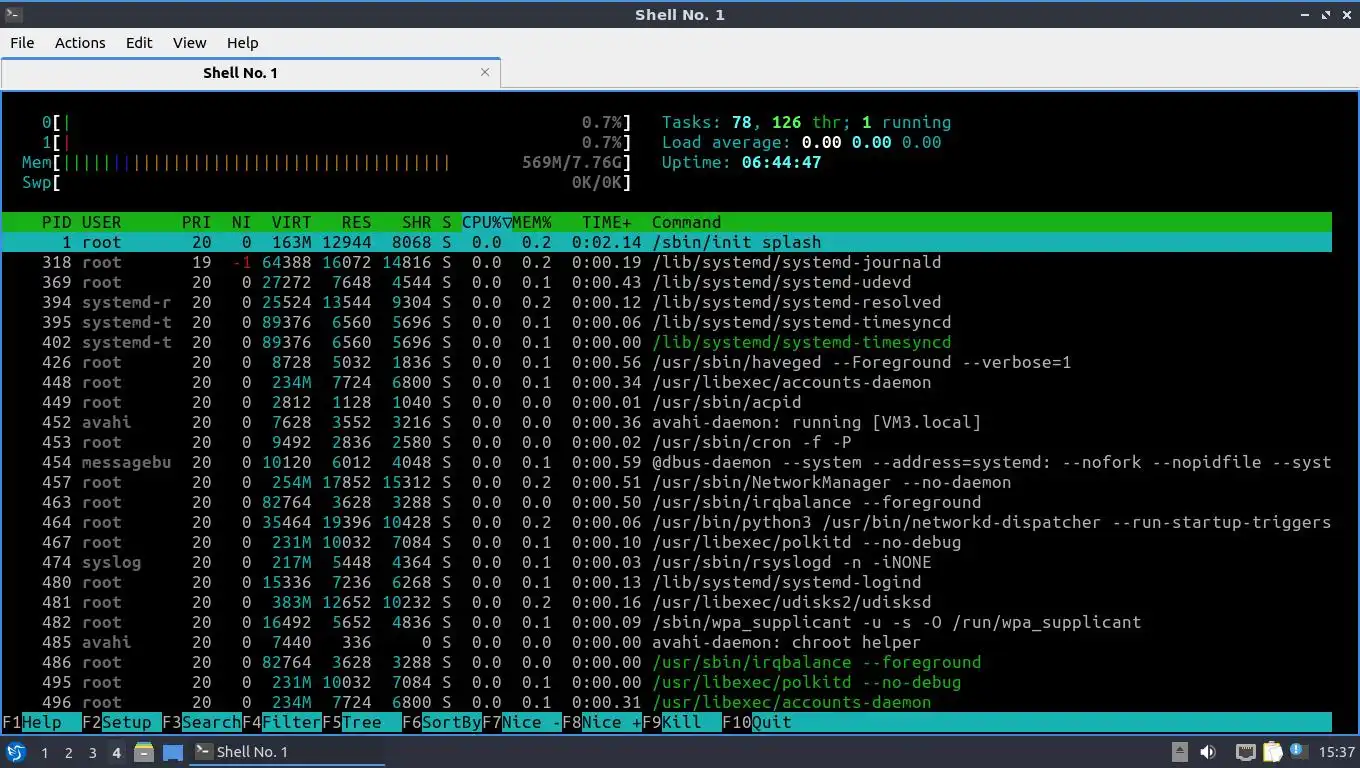Sort by the SHR column header
1360x768 pixels.
coord(416,222)
